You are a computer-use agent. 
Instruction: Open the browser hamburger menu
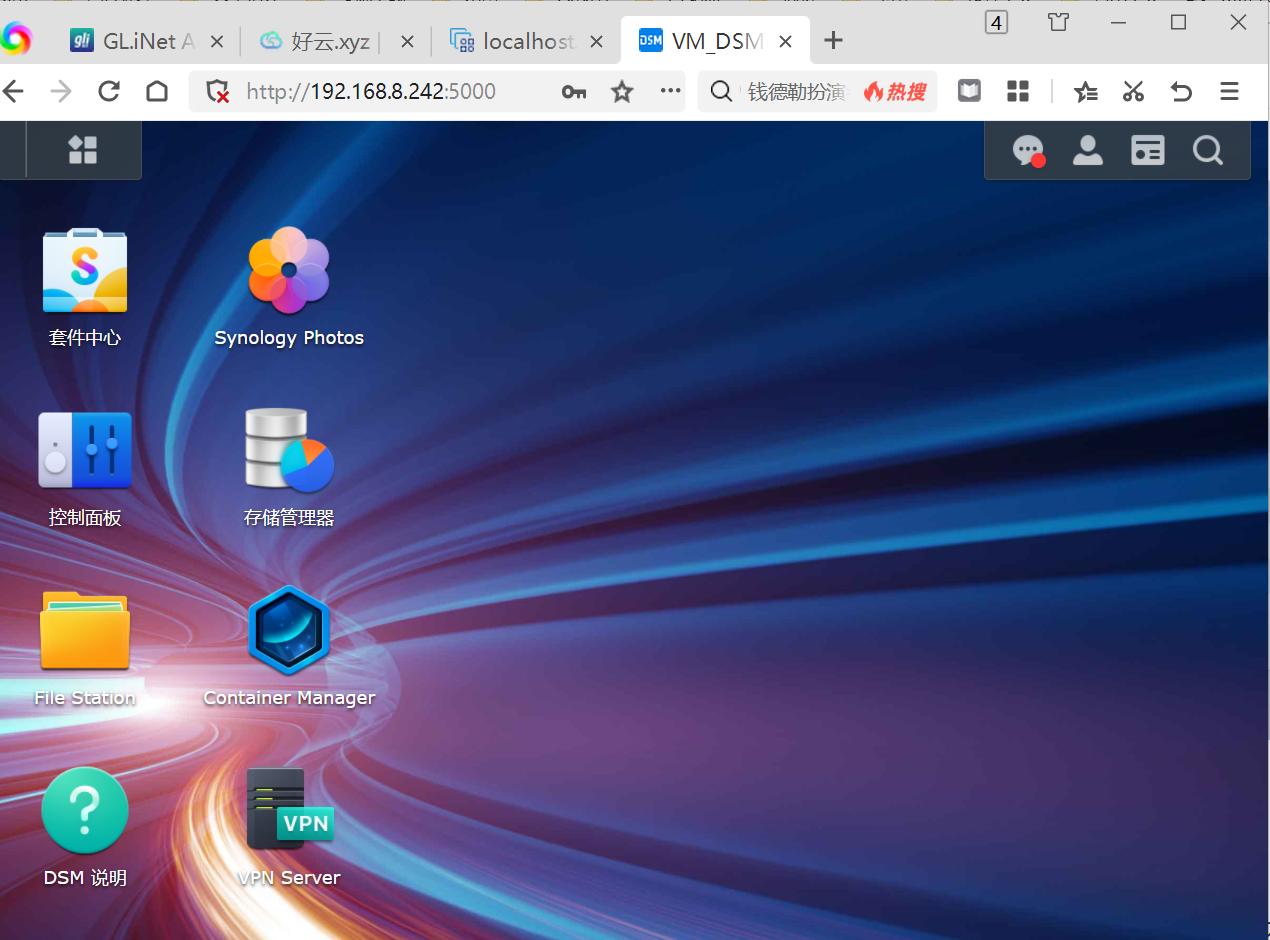[1229, 91]
